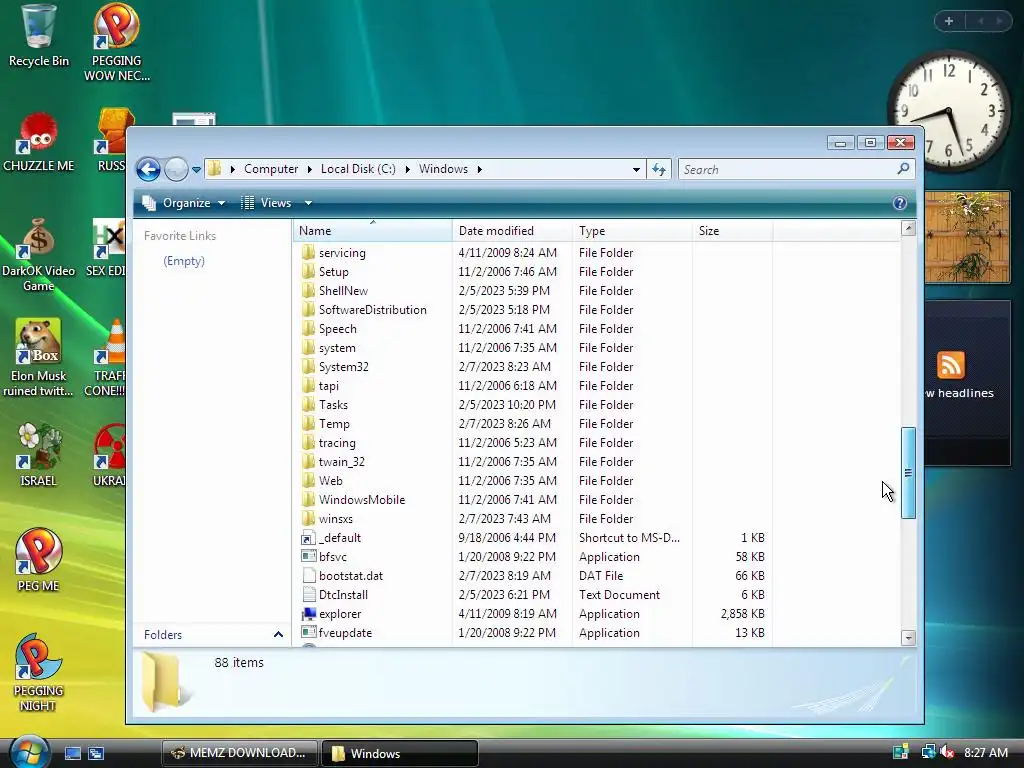Expand the address bar history dropdown
1024x768 pixels.
pos(636,170)
